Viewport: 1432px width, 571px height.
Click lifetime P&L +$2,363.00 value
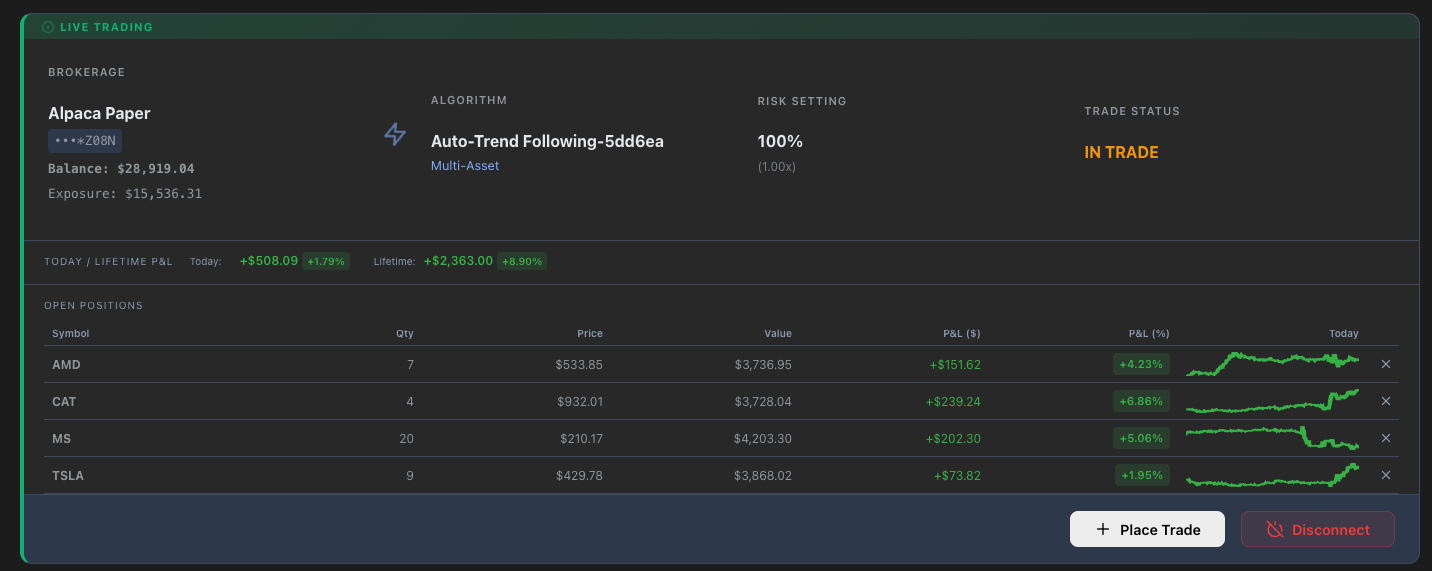pyautogui.click(x=458, y=261)
